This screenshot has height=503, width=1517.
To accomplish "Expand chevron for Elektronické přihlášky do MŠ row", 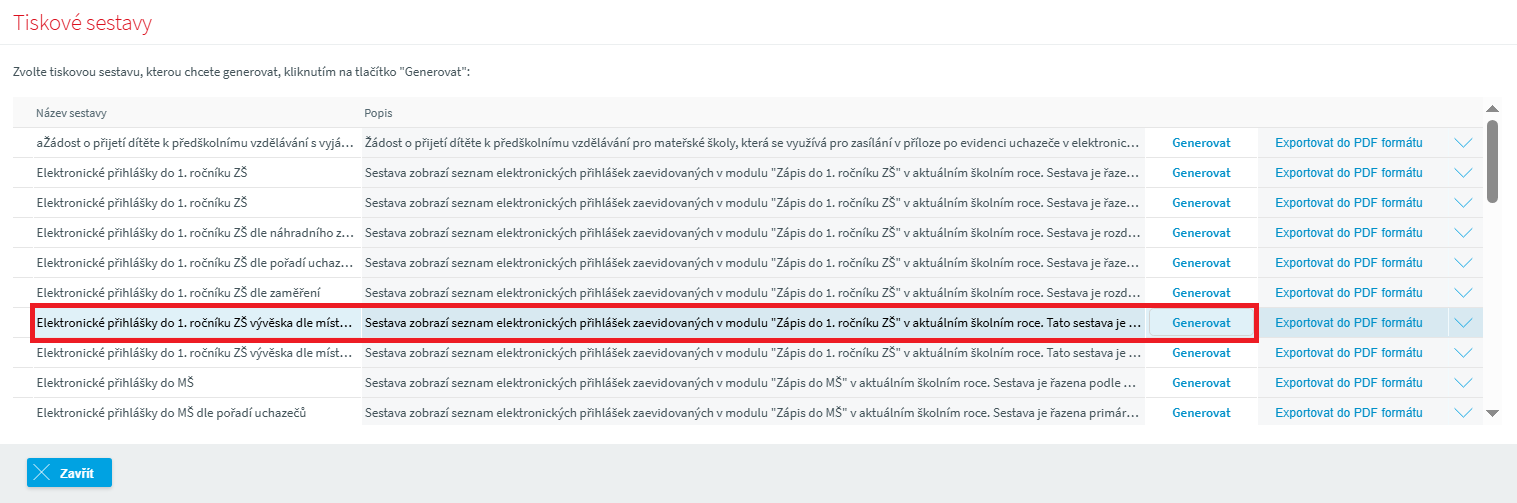I will 1464,383.
